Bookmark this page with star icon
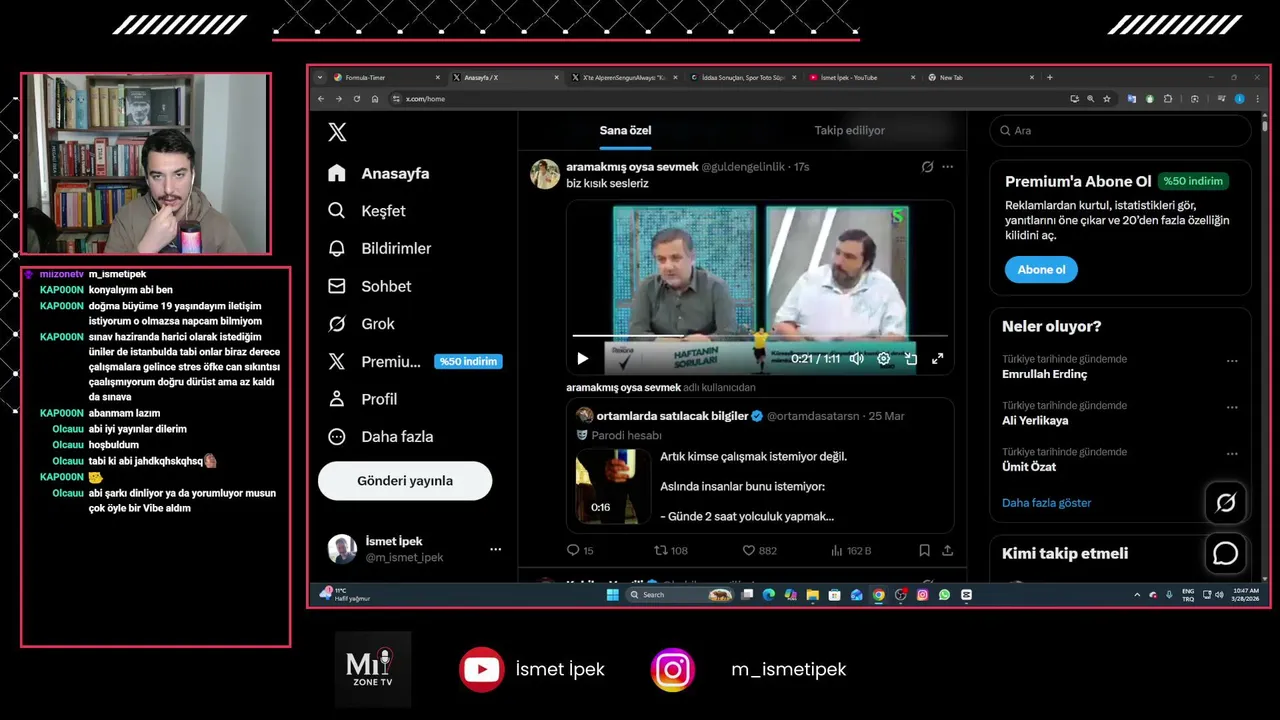The height and width of the screenshot is (720, 1280). click(x=1107, y=99)
